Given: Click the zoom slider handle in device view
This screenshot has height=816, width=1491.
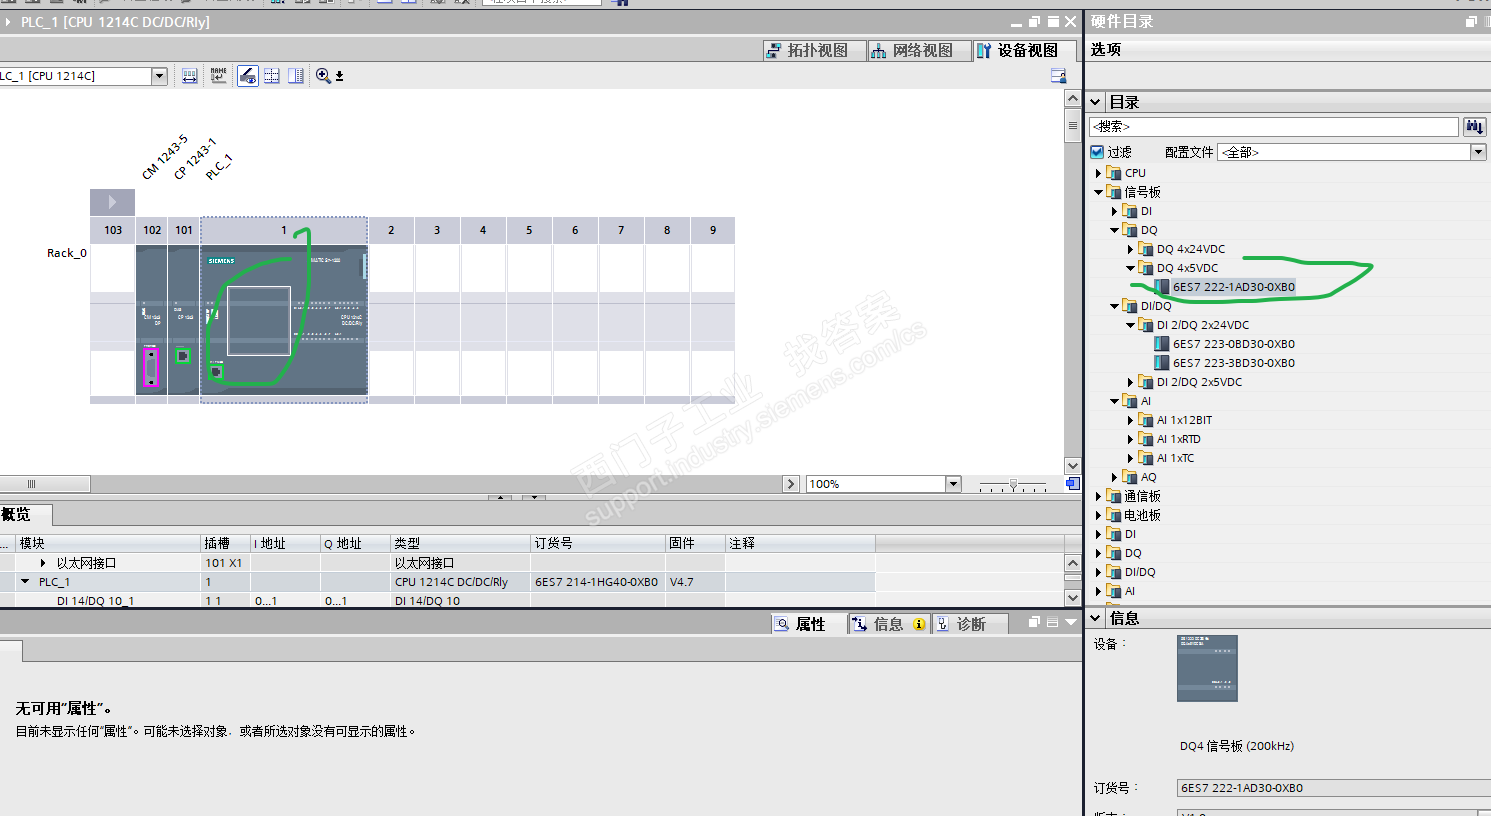Looking at the screenshot, I should click(1013, 484).
